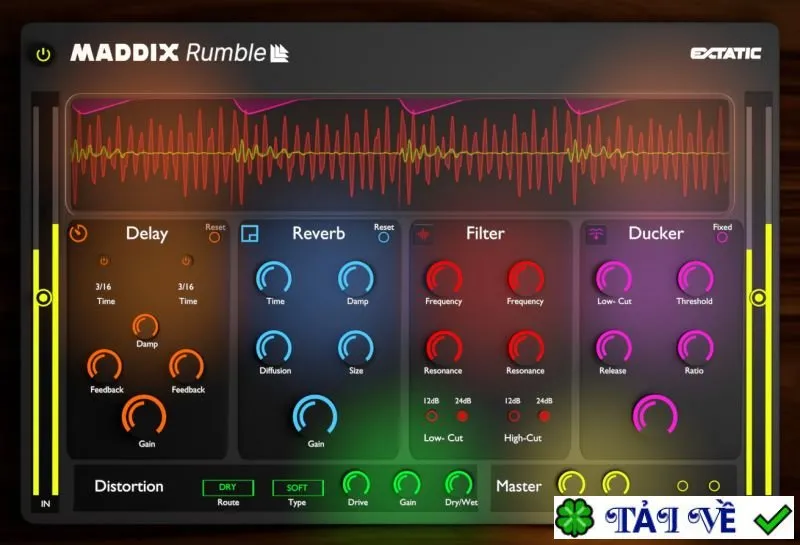Click the Filter section red icon
Screen dimensions: 800x545
pos(423,235)
